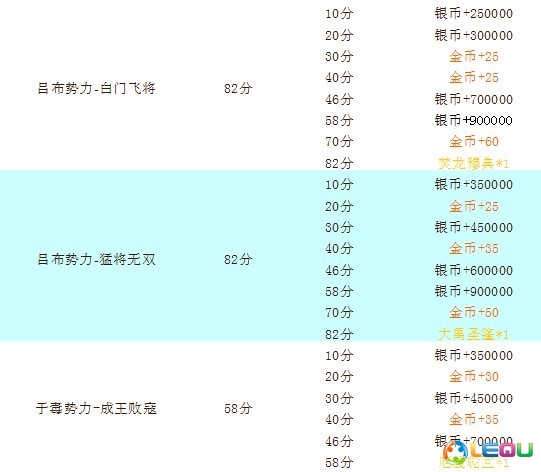Click the 金币+60 reward in first section

coord(474,141)
